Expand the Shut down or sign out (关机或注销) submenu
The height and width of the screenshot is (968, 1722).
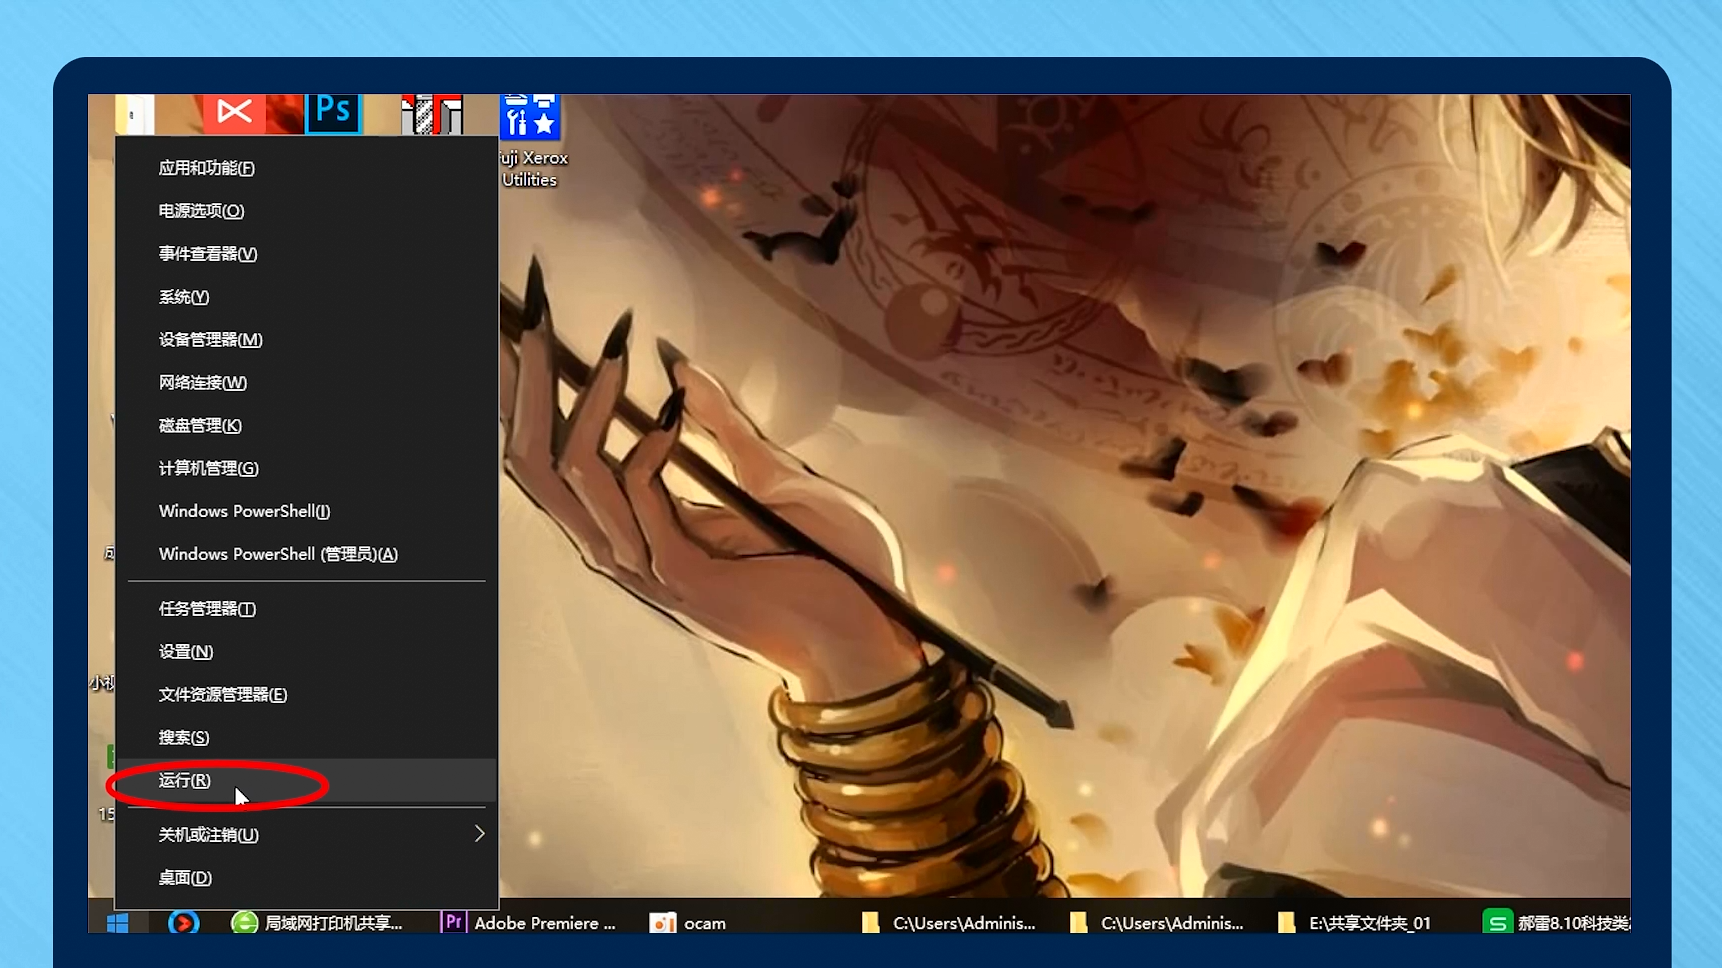[307, 835]
